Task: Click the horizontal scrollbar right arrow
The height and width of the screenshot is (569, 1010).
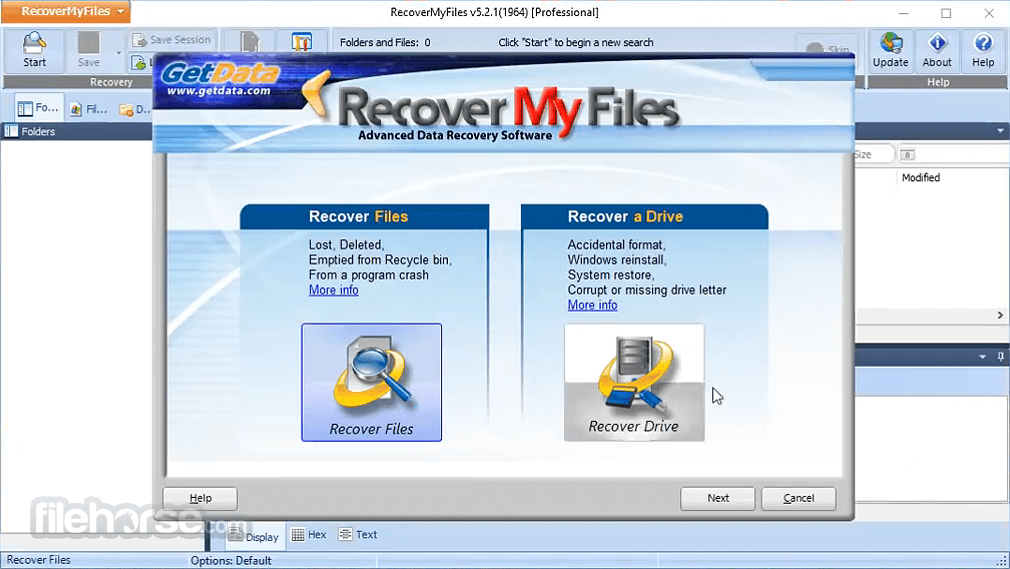Action: pos(1000,315)
